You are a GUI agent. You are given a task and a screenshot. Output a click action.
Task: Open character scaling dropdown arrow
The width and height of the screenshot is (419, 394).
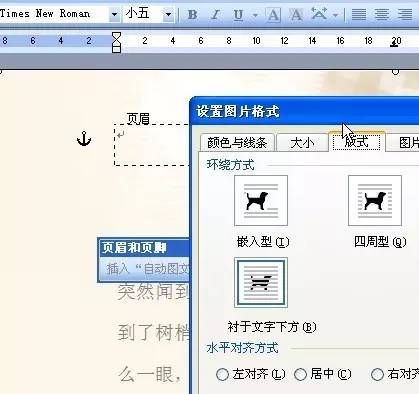[x=336, y=15]
